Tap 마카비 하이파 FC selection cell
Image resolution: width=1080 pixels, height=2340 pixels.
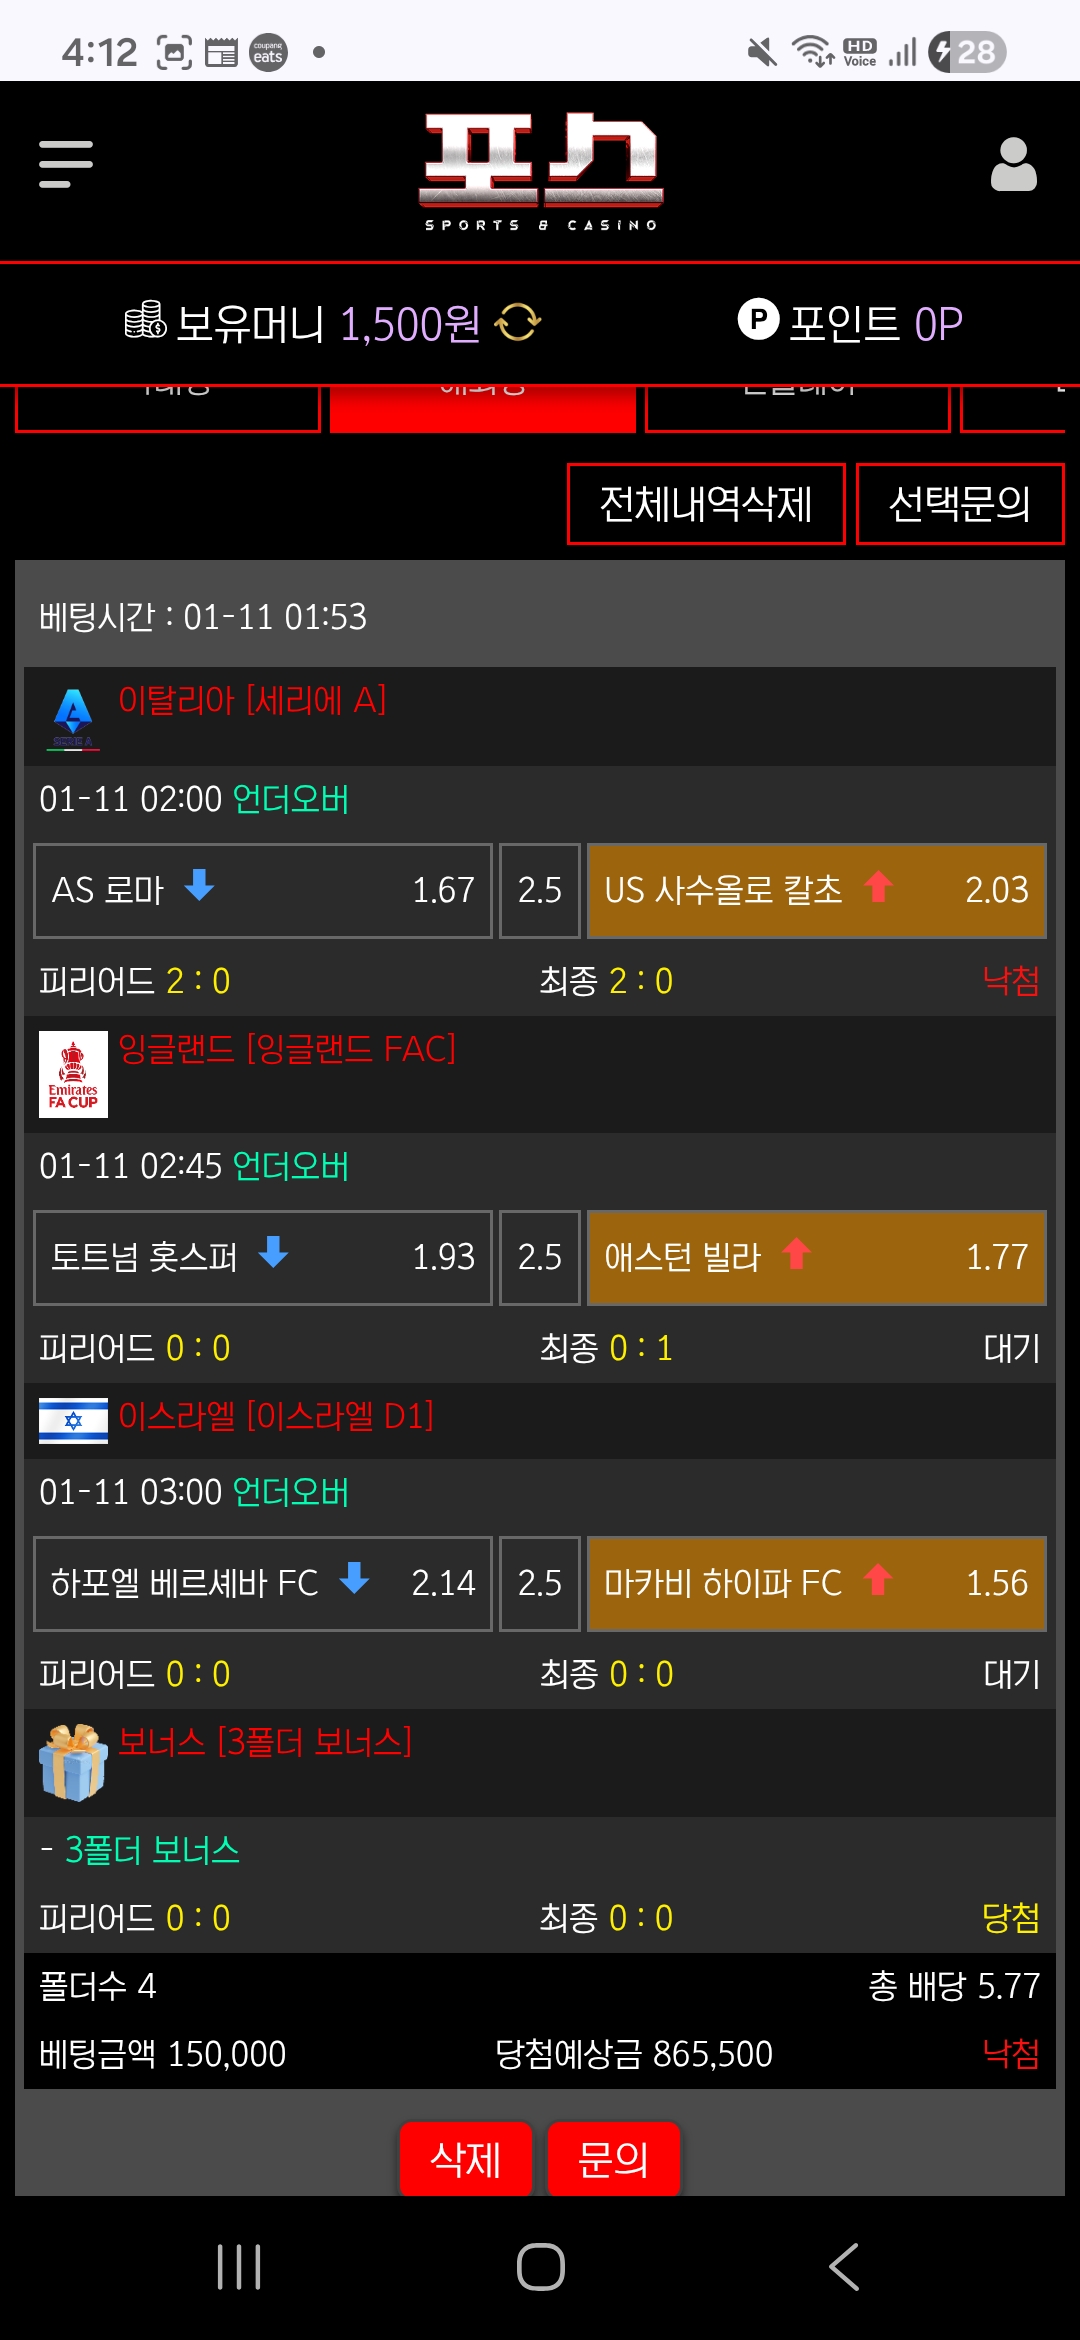coord(816,1583)
